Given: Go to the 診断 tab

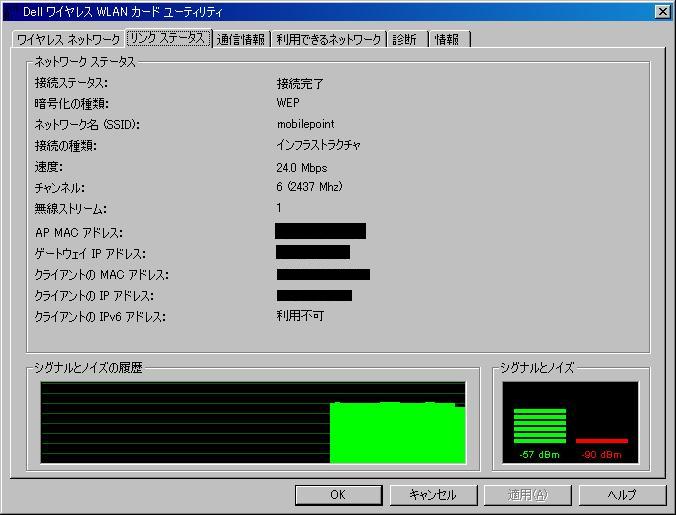Looking at the screenshot, I should (x=406, y=40).
